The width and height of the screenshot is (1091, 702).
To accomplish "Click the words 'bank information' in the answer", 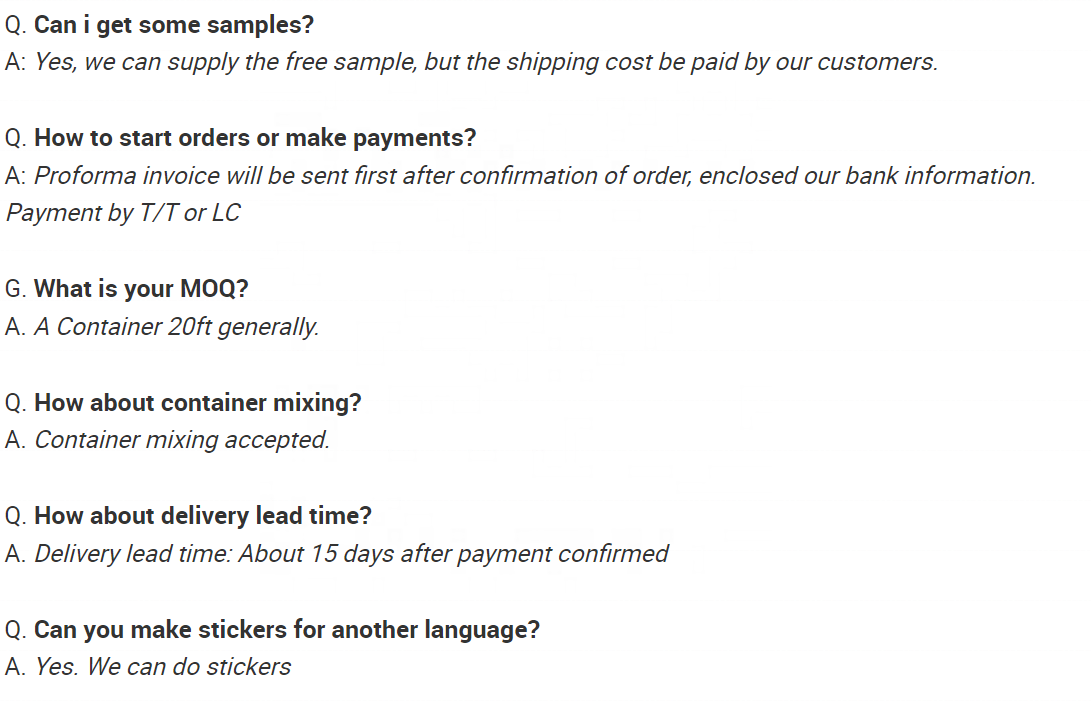I will tap(940, 175).
